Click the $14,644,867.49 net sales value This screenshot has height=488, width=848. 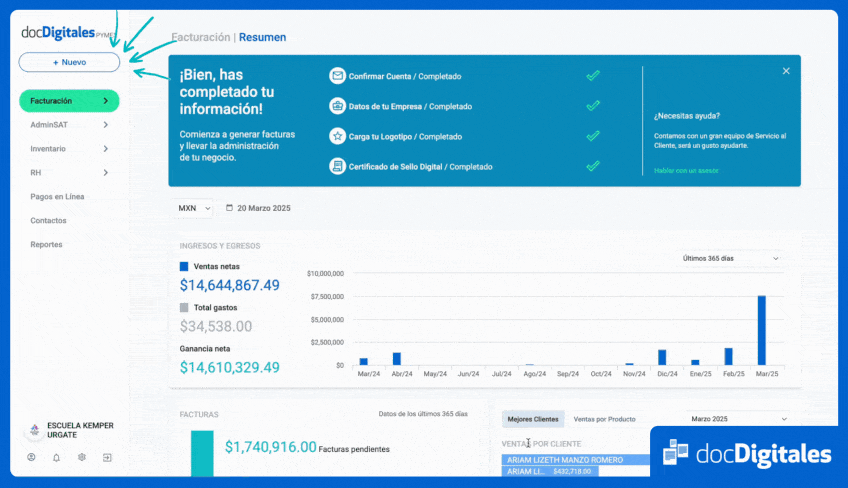tap(229, 285)
